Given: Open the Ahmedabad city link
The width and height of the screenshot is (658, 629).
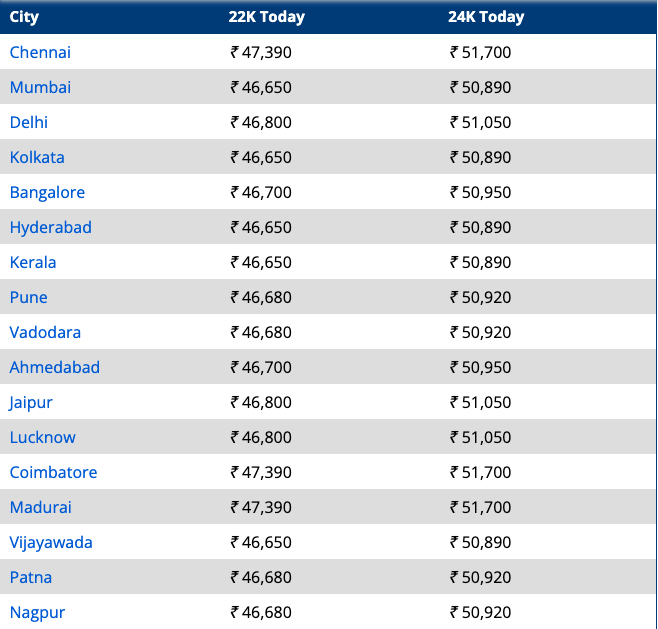Looking at the screenshot, I should click(x=55, y=367).
